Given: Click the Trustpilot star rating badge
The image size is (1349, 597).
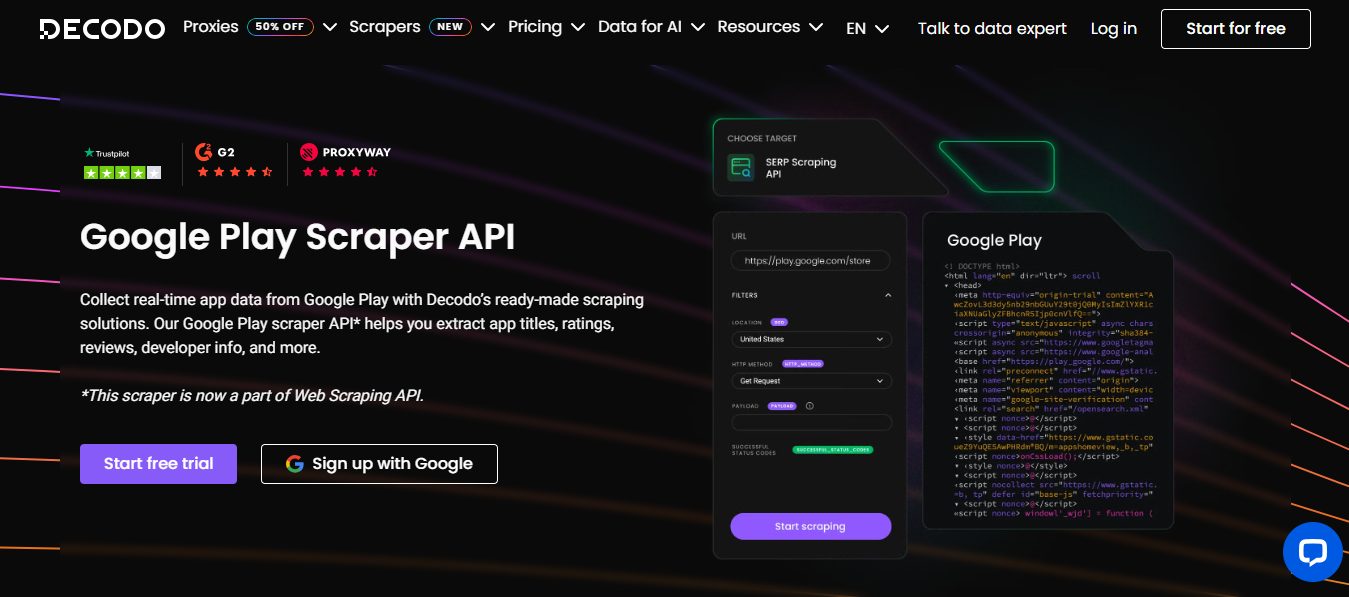Looking at the screenshot, I should [x=122, y=163].
